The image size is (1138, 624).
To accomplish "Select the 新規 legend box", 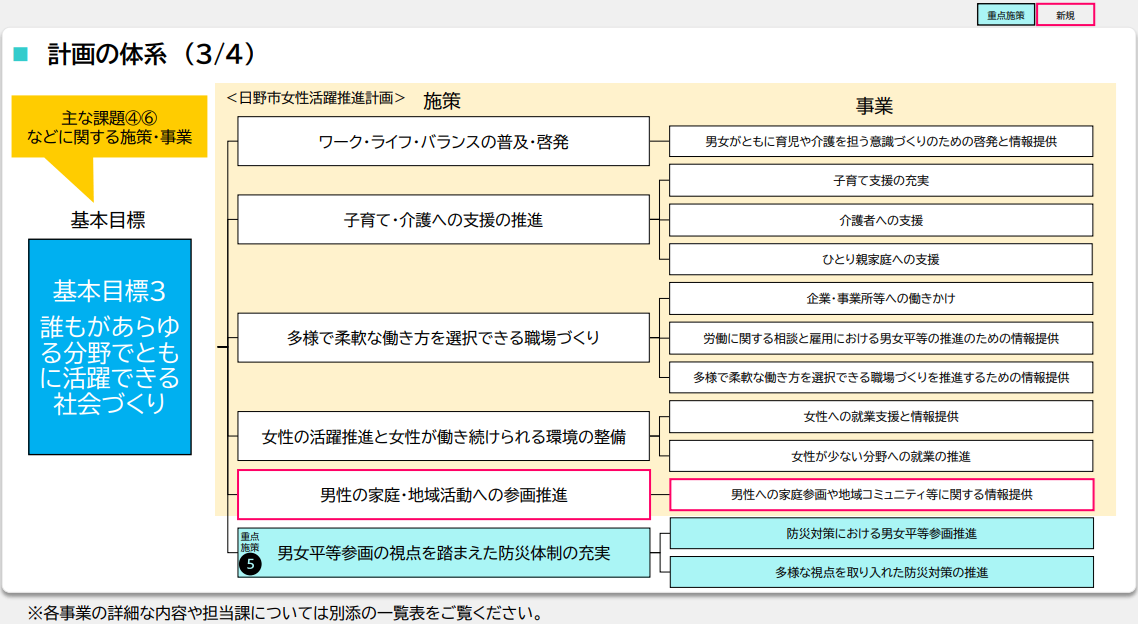I will click(x=1065, y=15).
